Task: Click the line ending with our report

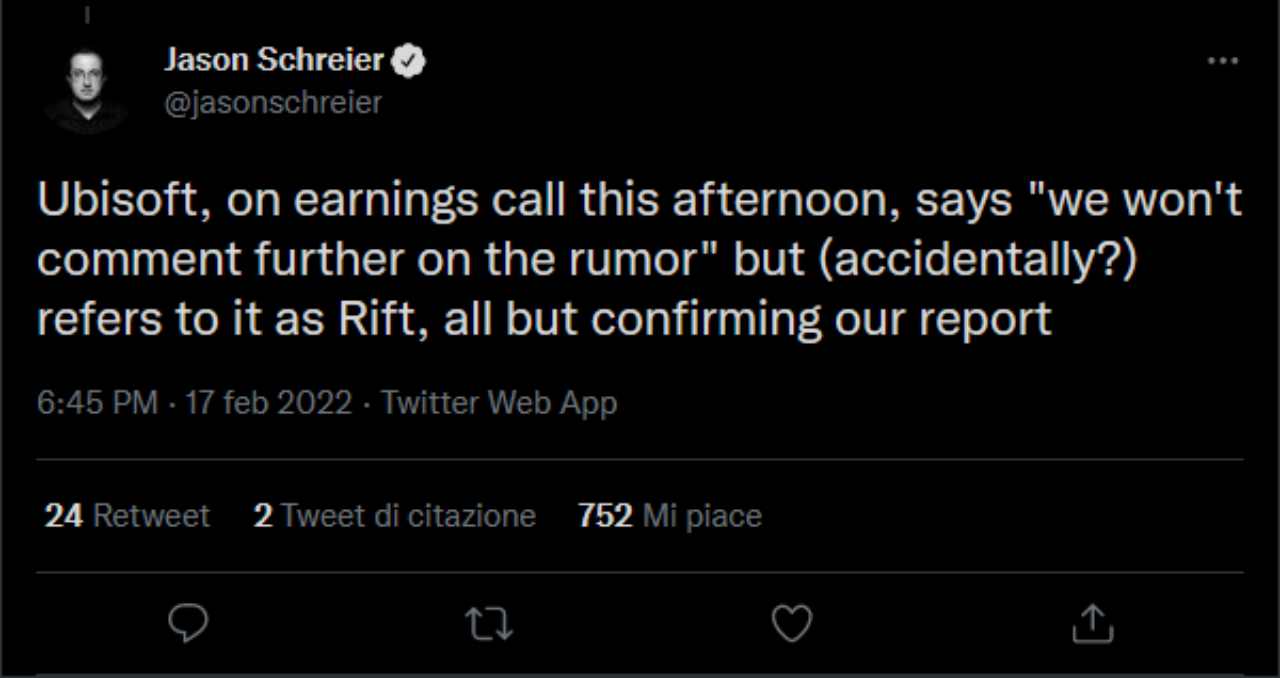Action: coord(544,319)
